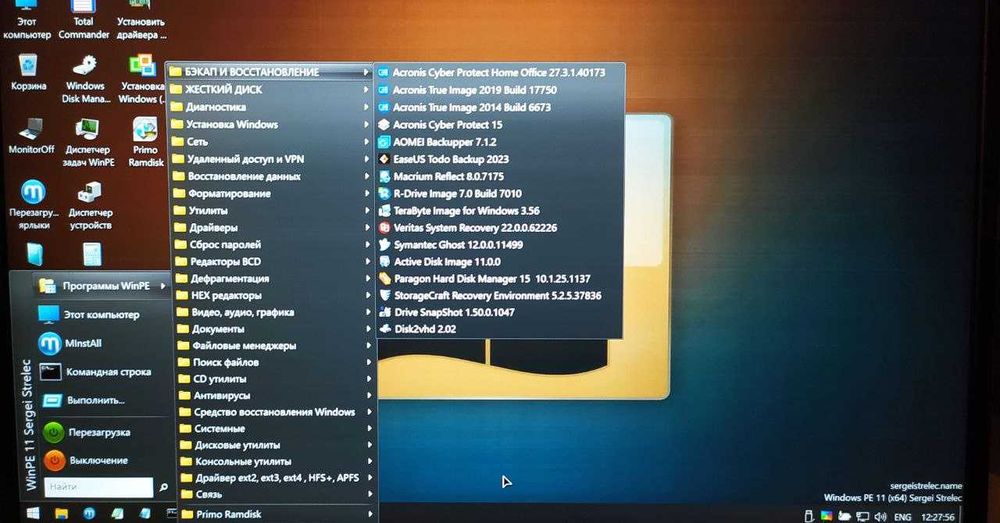The width and height of the screenshot is (1000, 523).
Task: Click the Windows Start button on taskbar
Action: pos(32,513)
